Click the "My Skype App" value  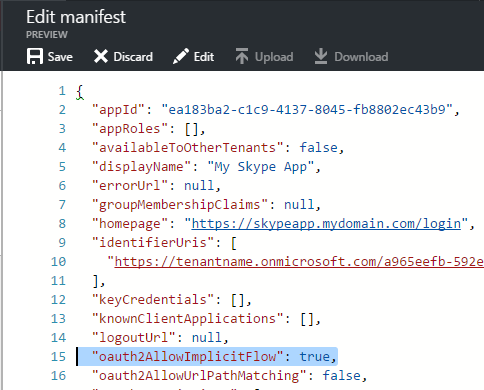(x=260, y=167)
